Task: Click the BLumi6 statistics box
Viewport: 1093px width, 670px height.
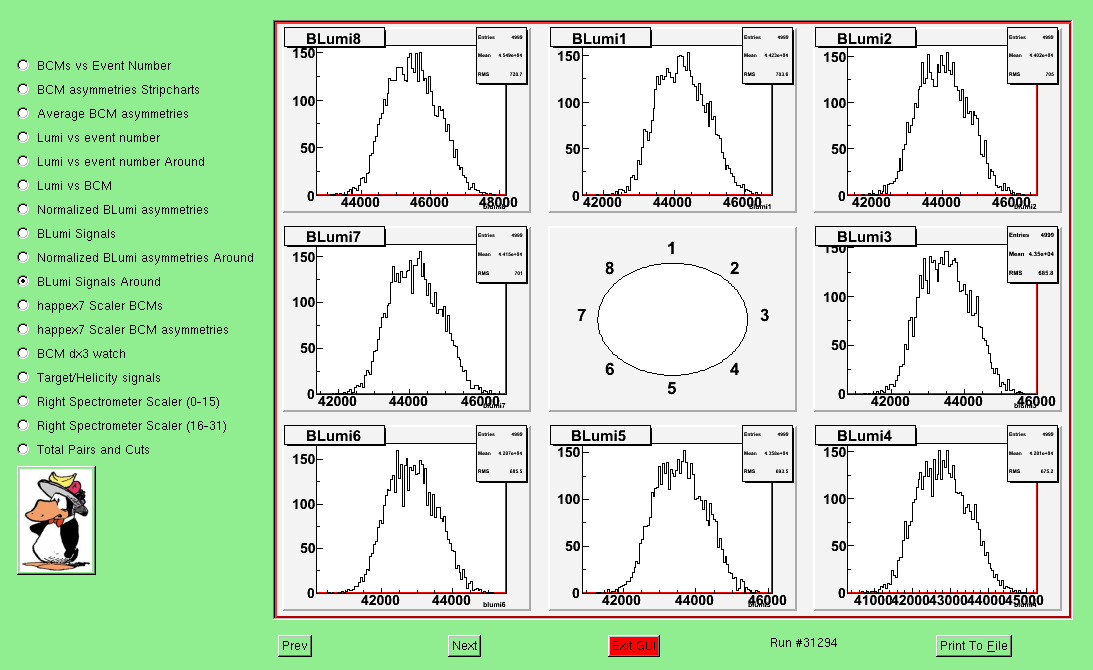Action: [501, 453]
